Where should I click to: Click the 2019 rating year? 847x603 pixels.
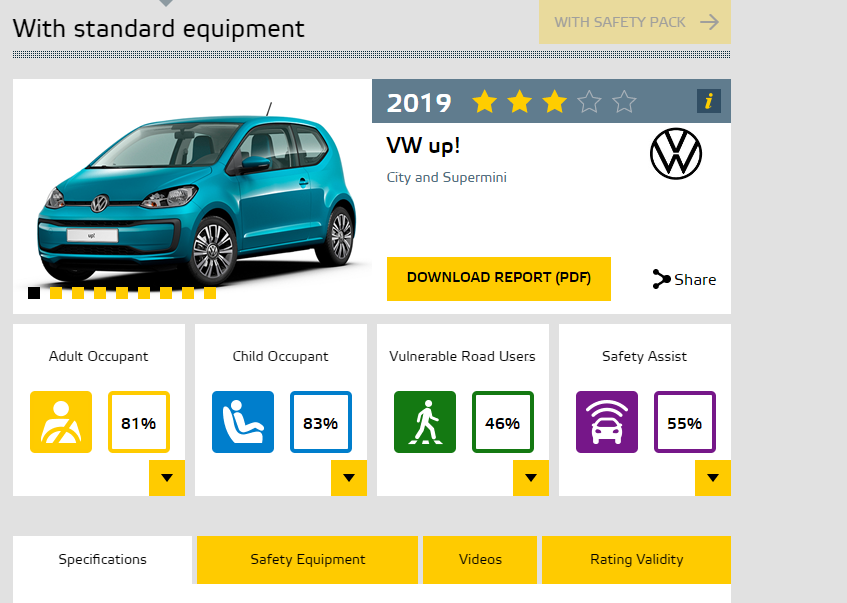(x=419, y=103)
